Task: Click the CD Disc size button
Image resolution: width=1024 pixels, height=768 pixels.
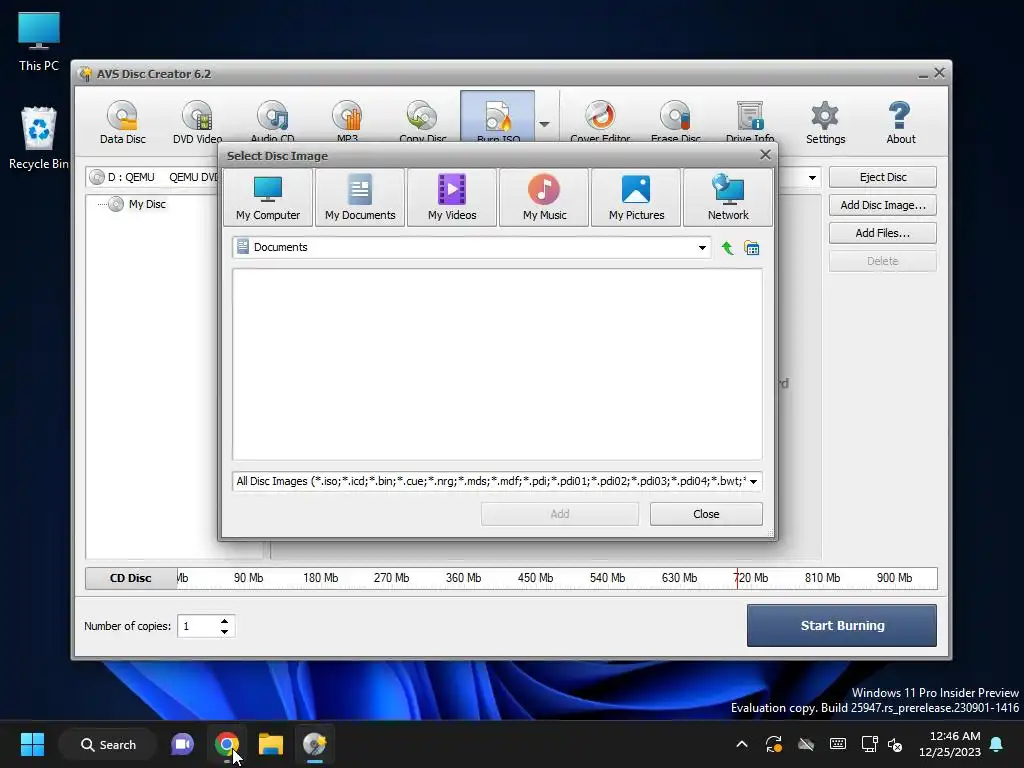Action: coord(131,578)
